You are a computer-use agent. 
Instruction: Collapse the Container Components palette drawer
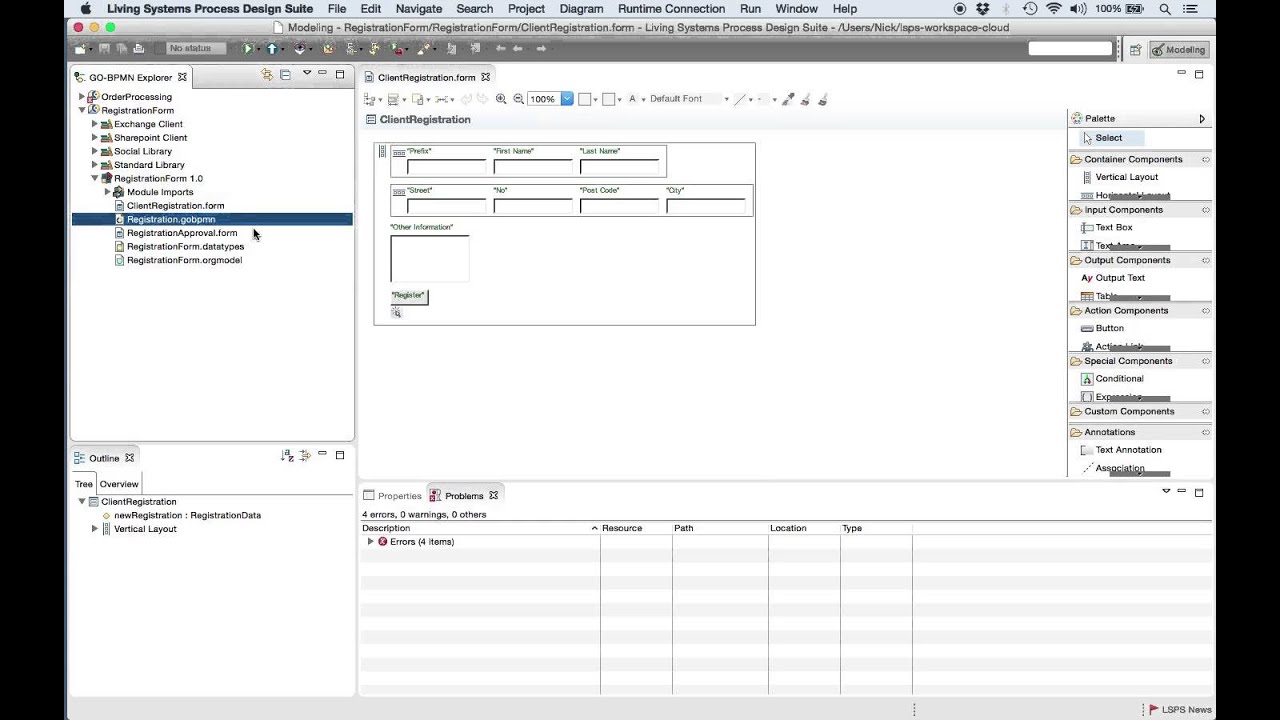click(x=1205, y=160)
